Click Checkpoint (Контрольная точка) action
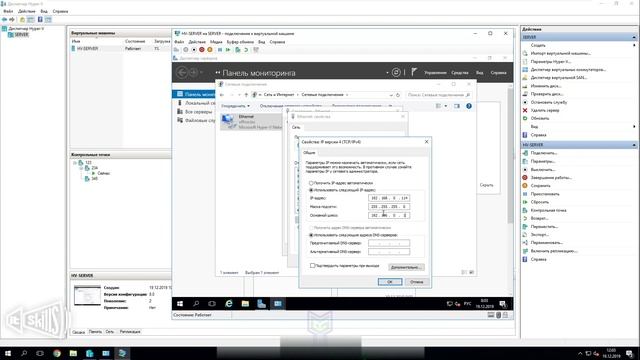Viewport: 640px width, 360px height. click(548, 210)
